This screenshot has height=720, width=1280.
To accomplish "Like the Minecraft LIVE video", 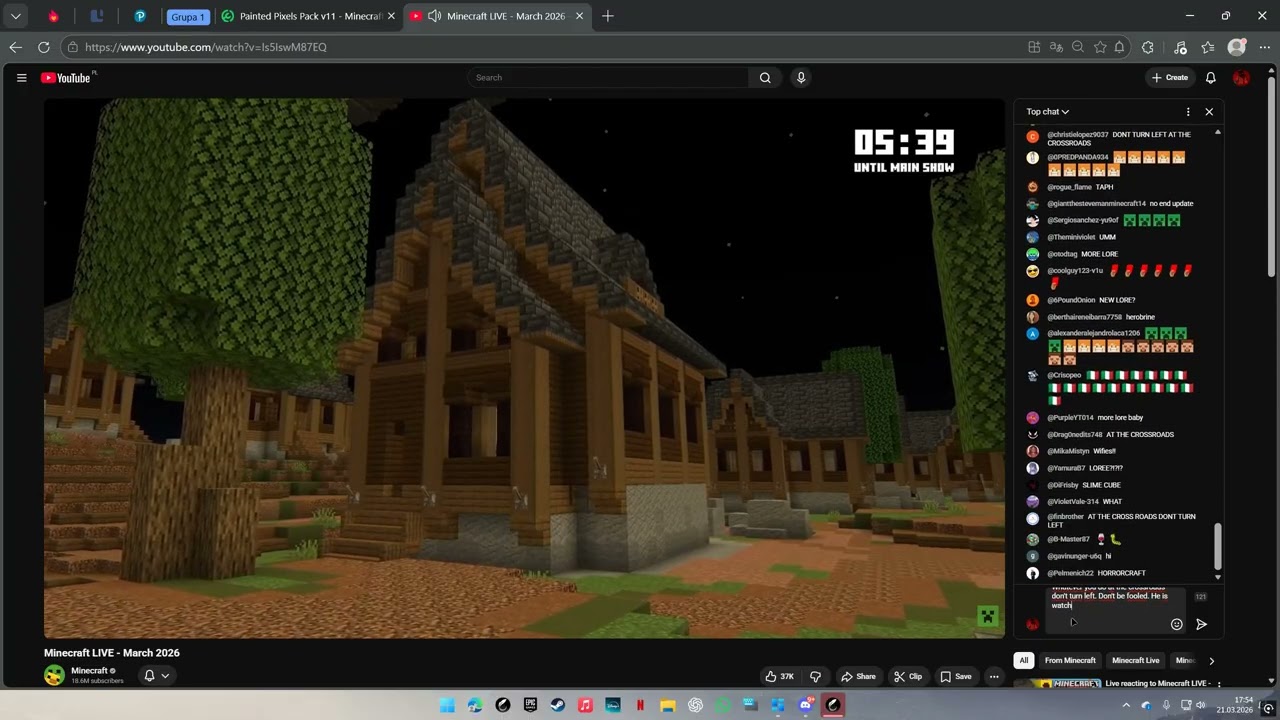I will [780, 676].
